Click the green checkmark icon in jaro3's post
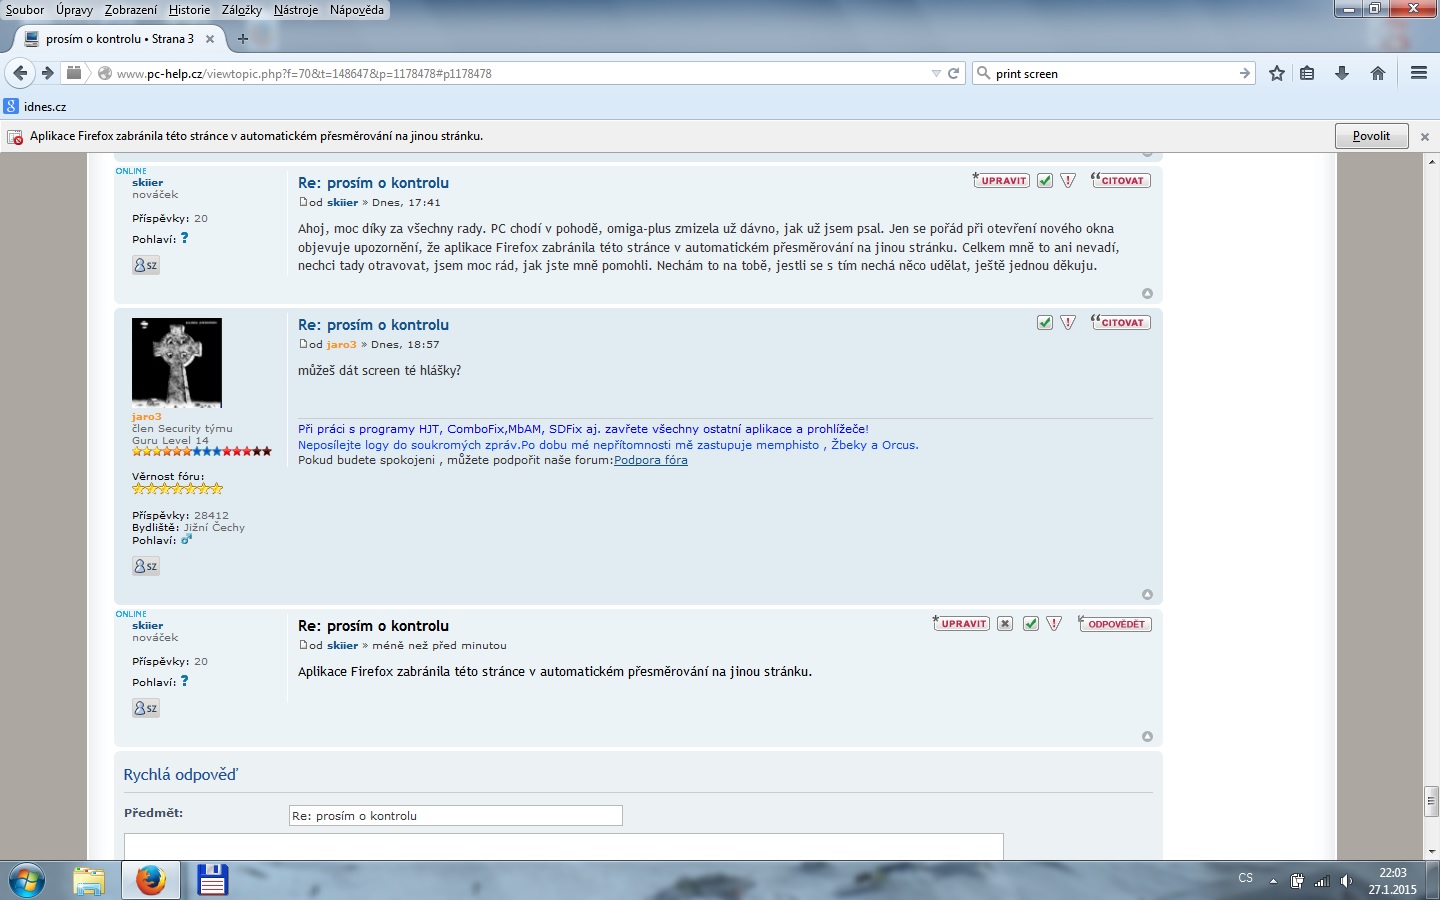The width and height of the screenshot is (1440, 900). coord(1045,322)
